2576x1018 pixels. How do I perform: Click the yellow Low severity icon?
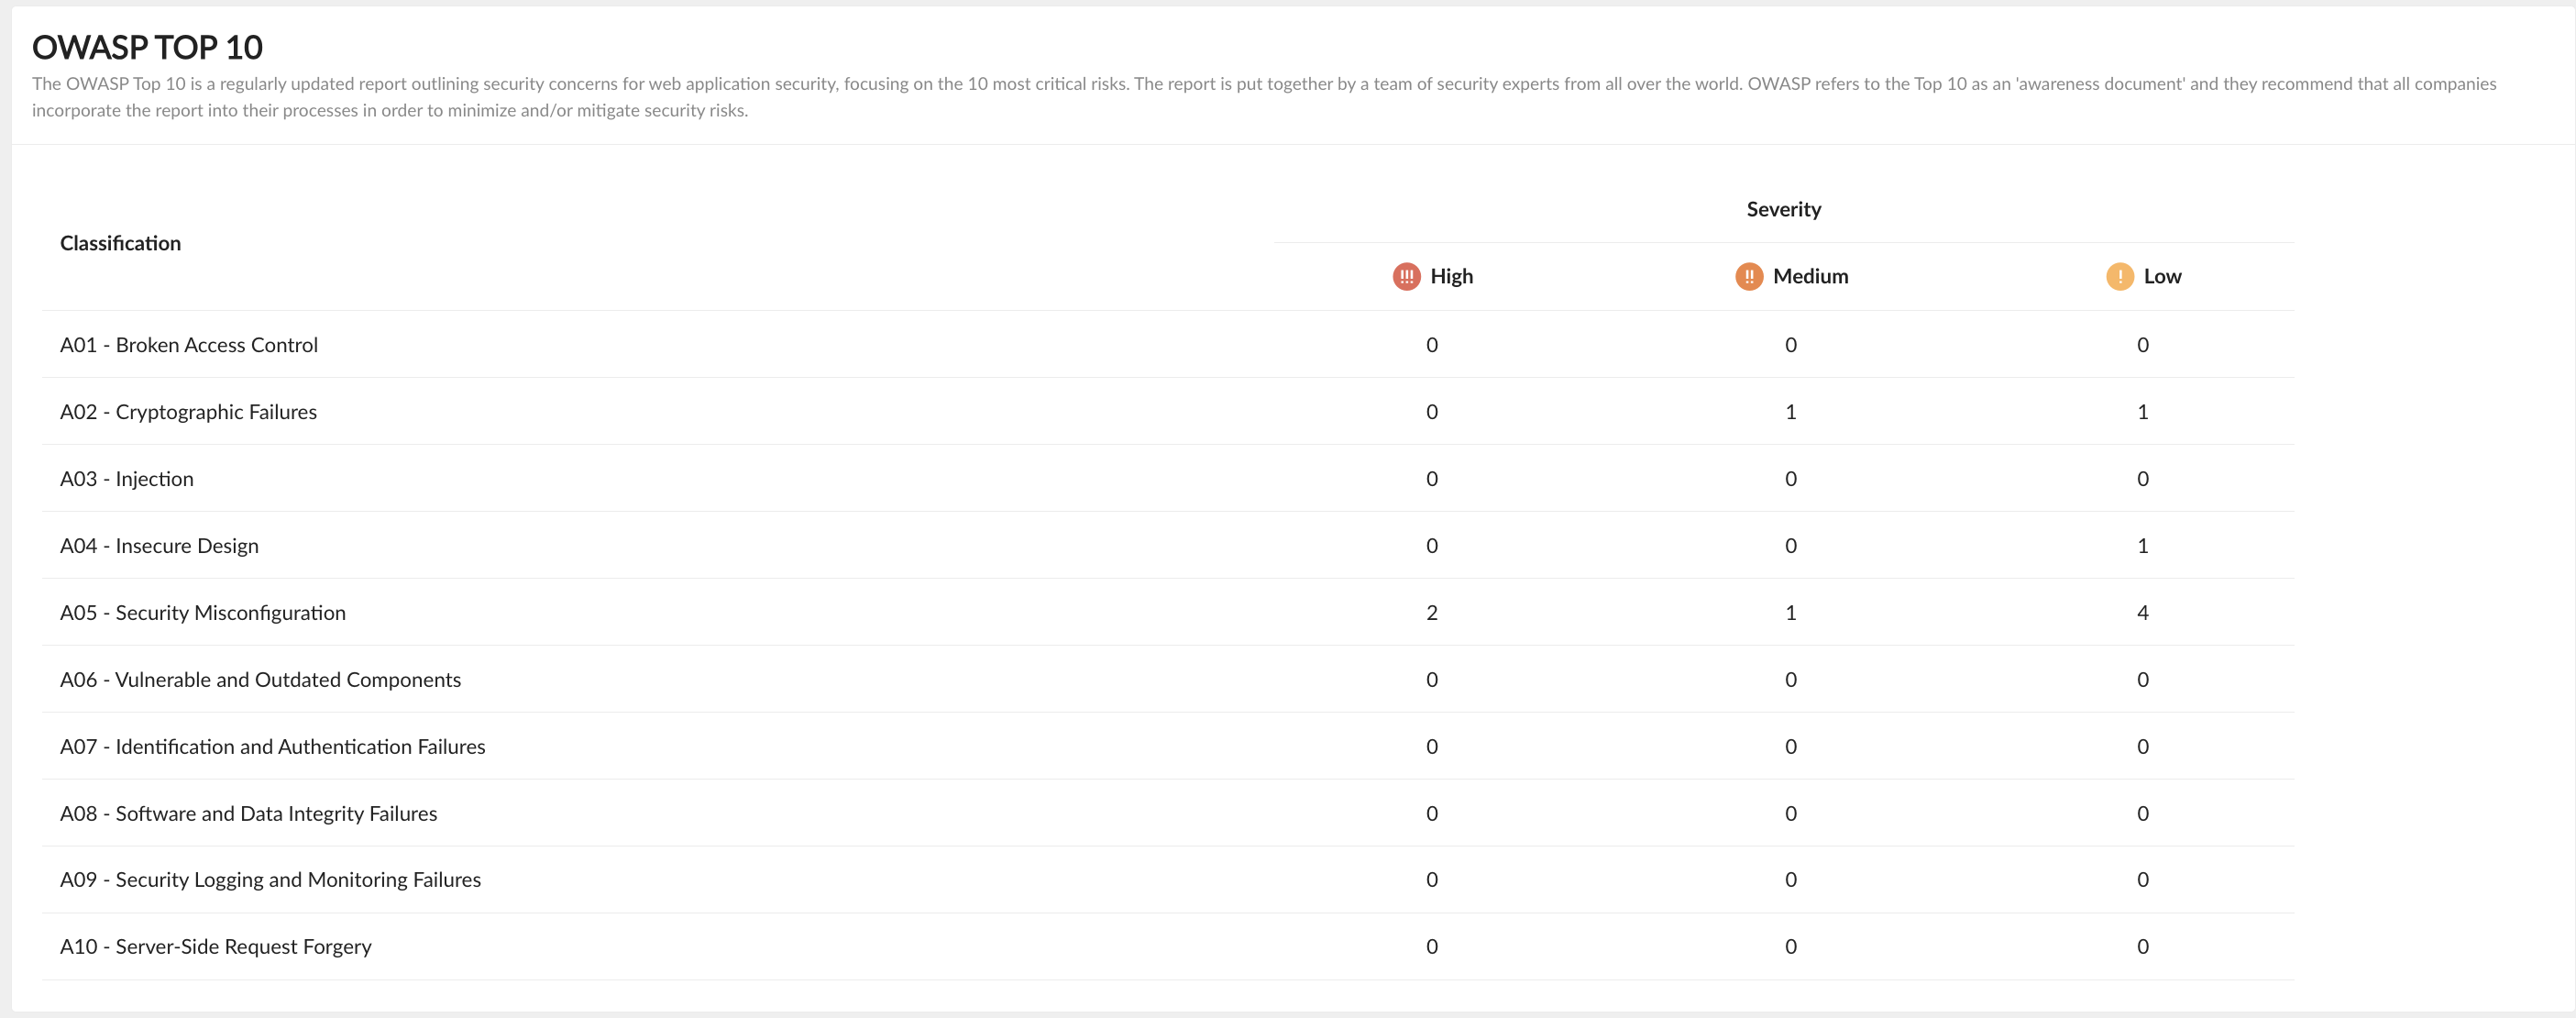pos(2119,276)
